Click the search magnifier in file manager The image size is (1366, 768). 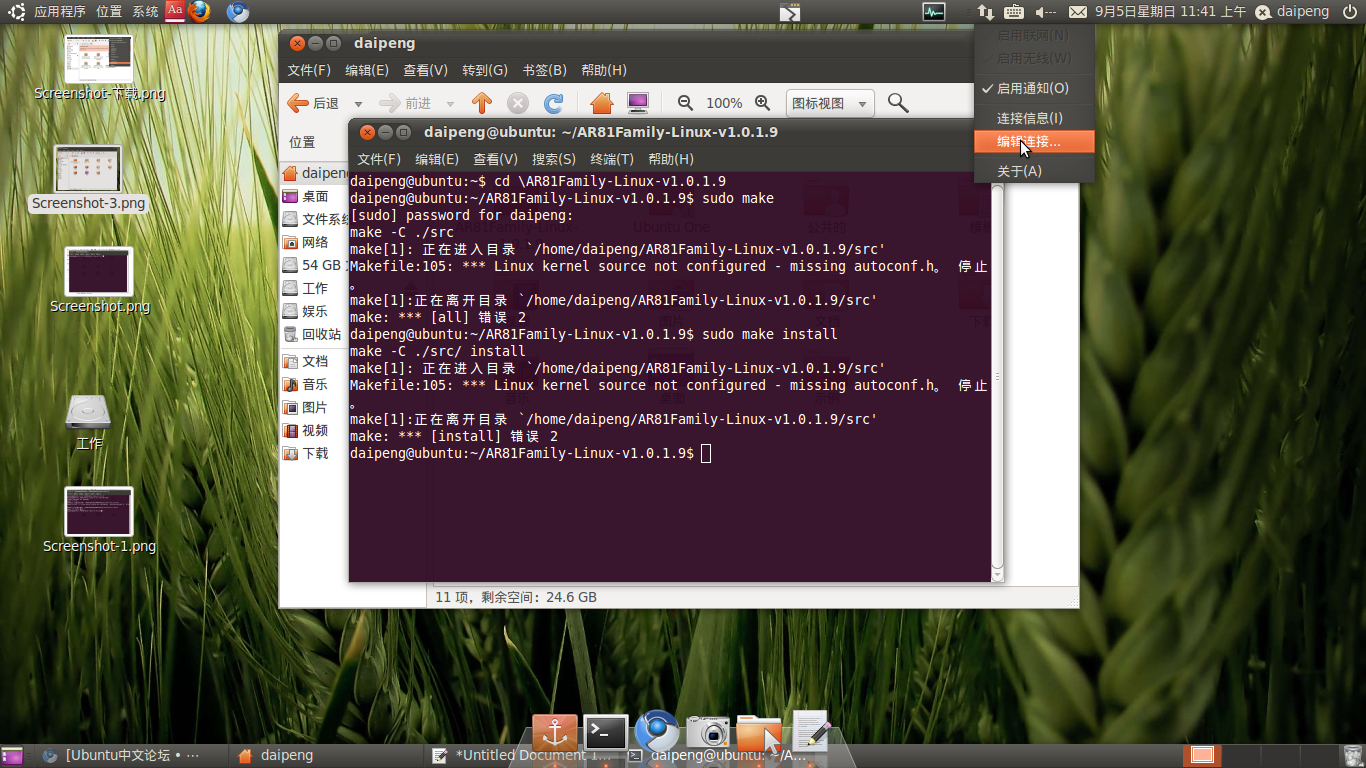pyautogui.click(x=897, y=103)
